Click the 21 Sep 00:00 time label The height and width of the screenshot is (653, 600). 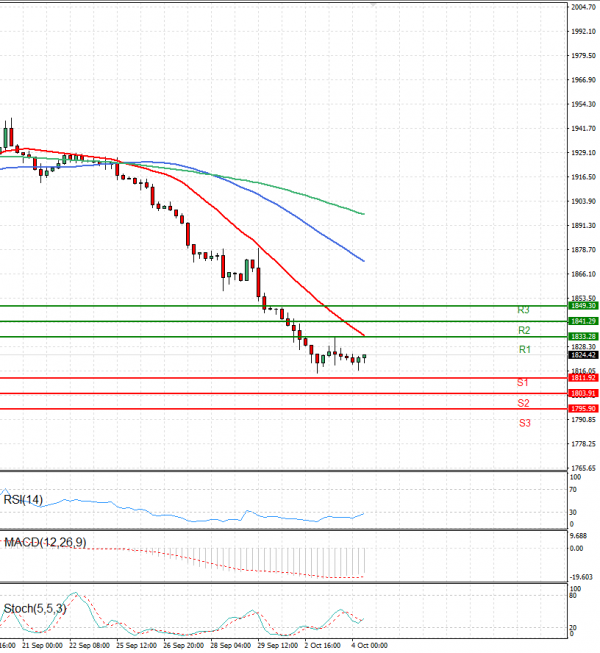click(42, 646)
